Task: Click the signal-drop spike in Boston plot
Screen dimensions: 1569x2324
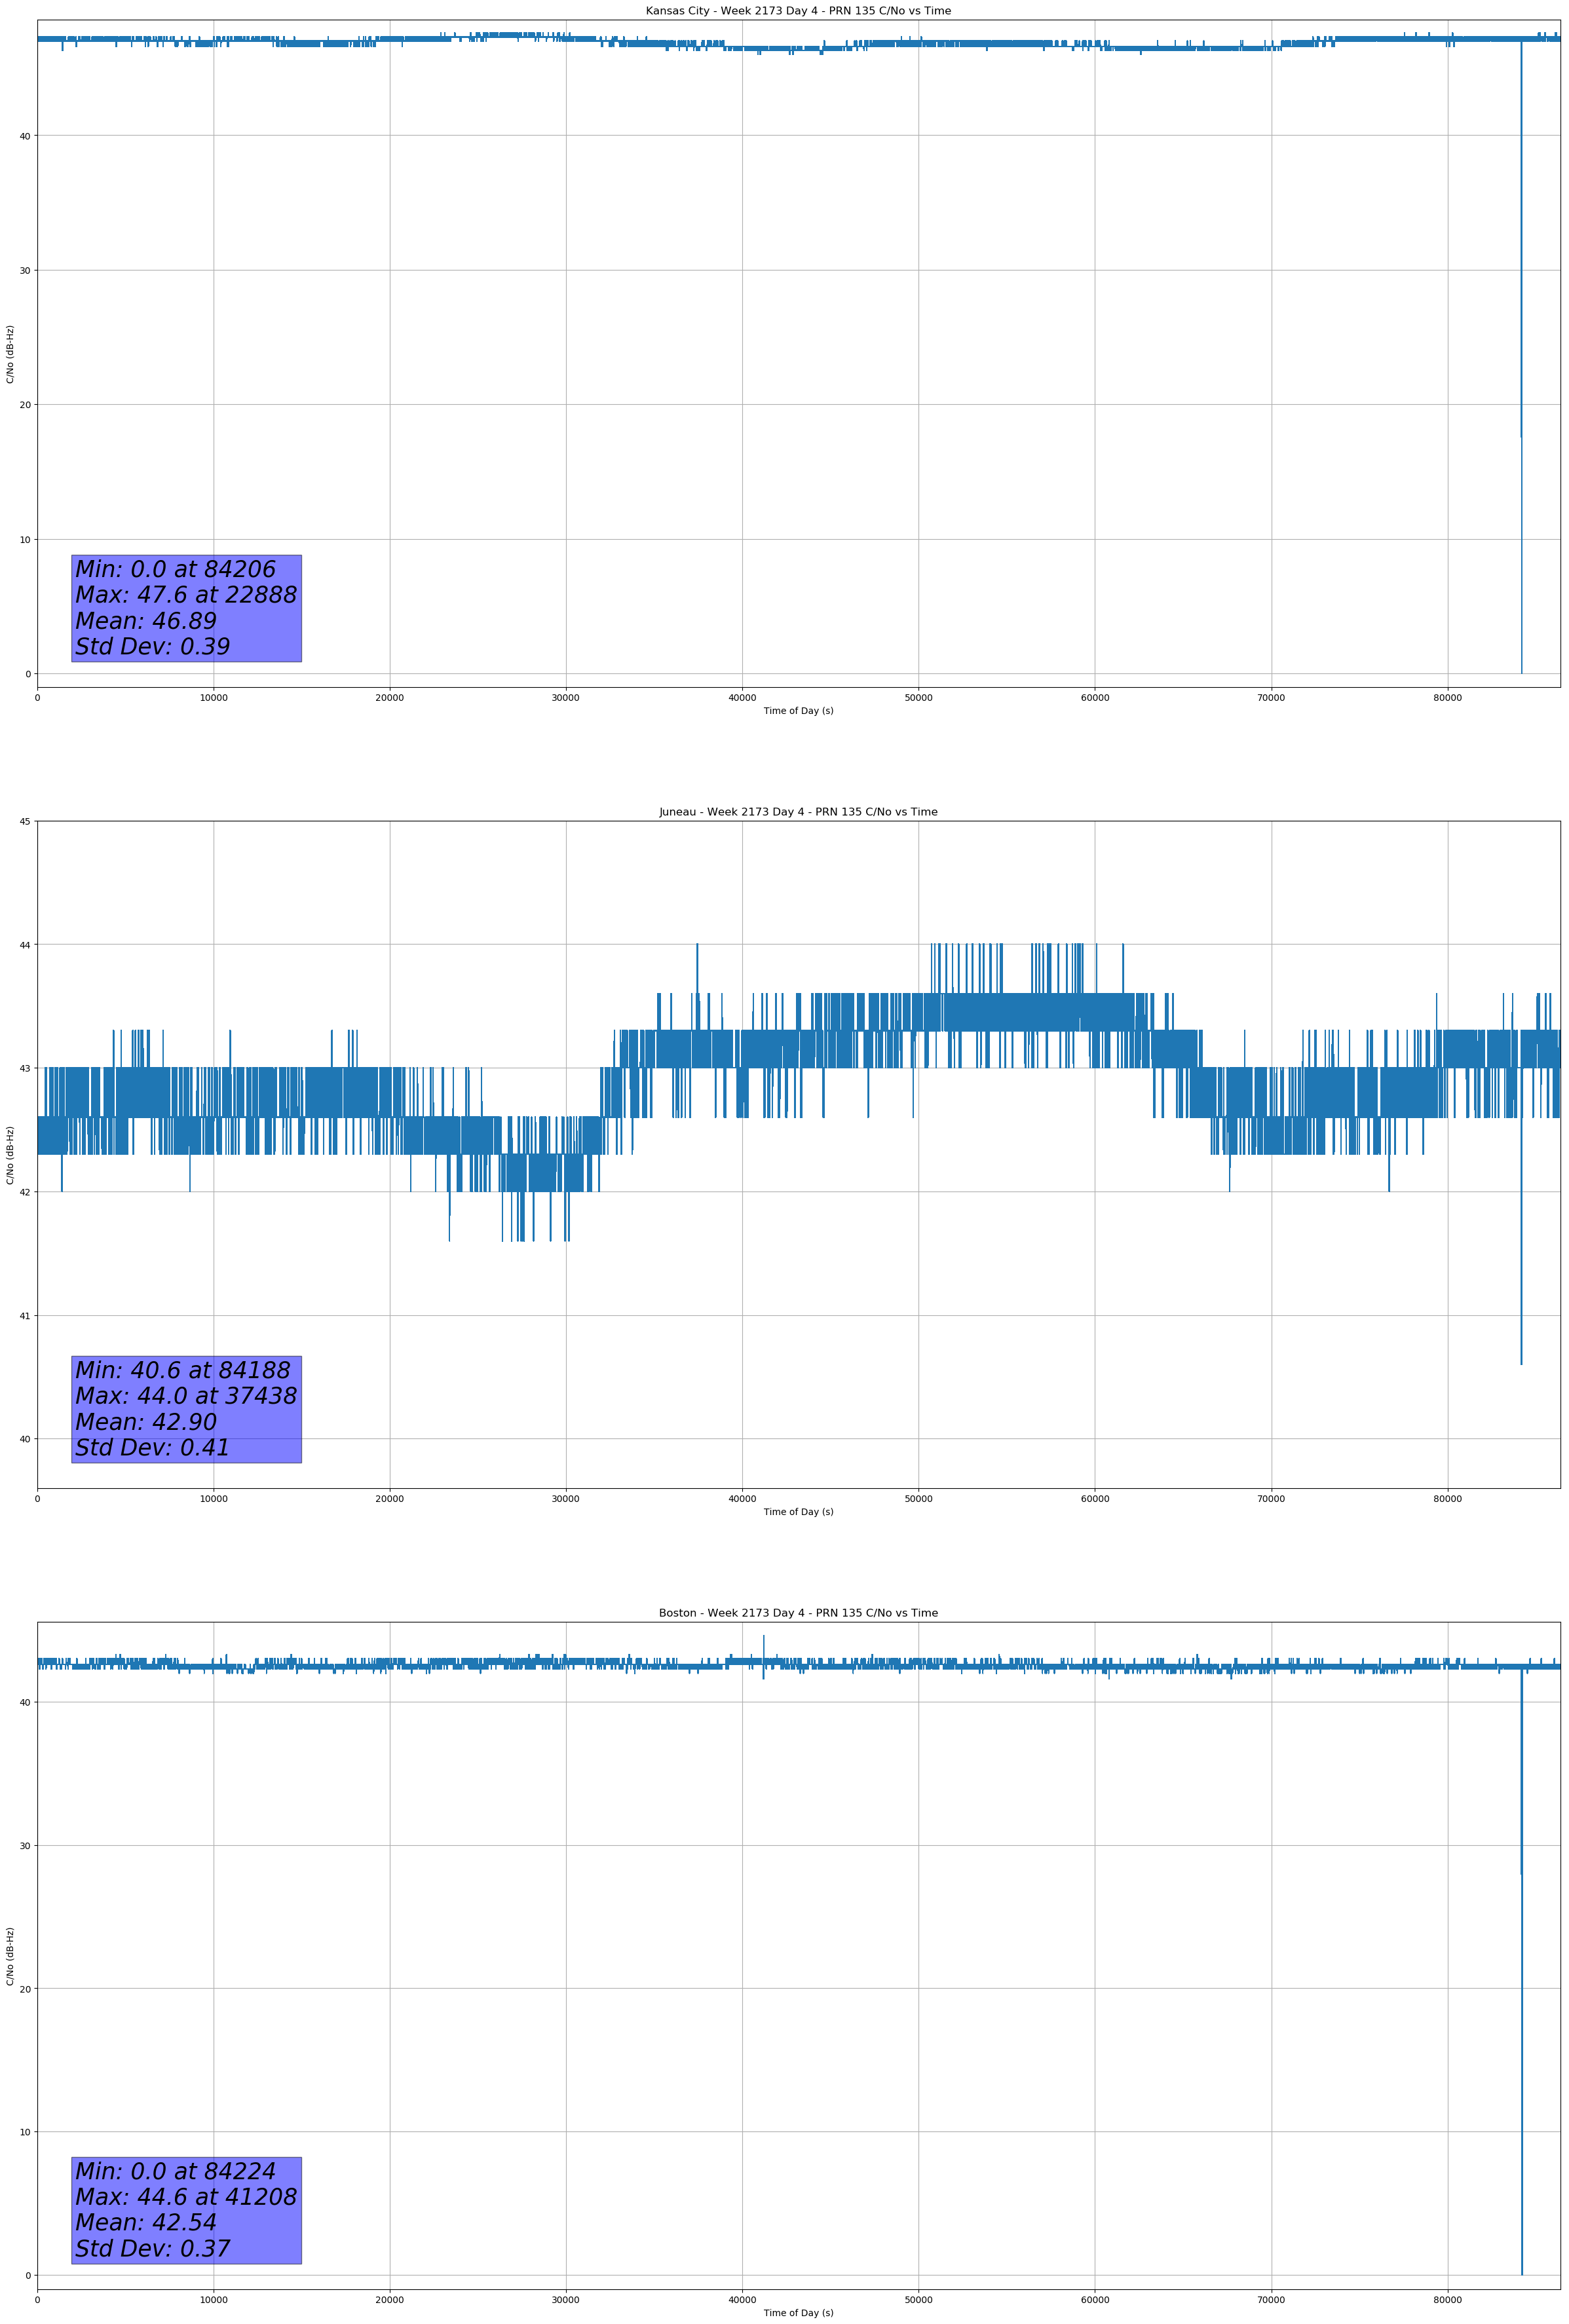Action: tap(1521, 1970)
